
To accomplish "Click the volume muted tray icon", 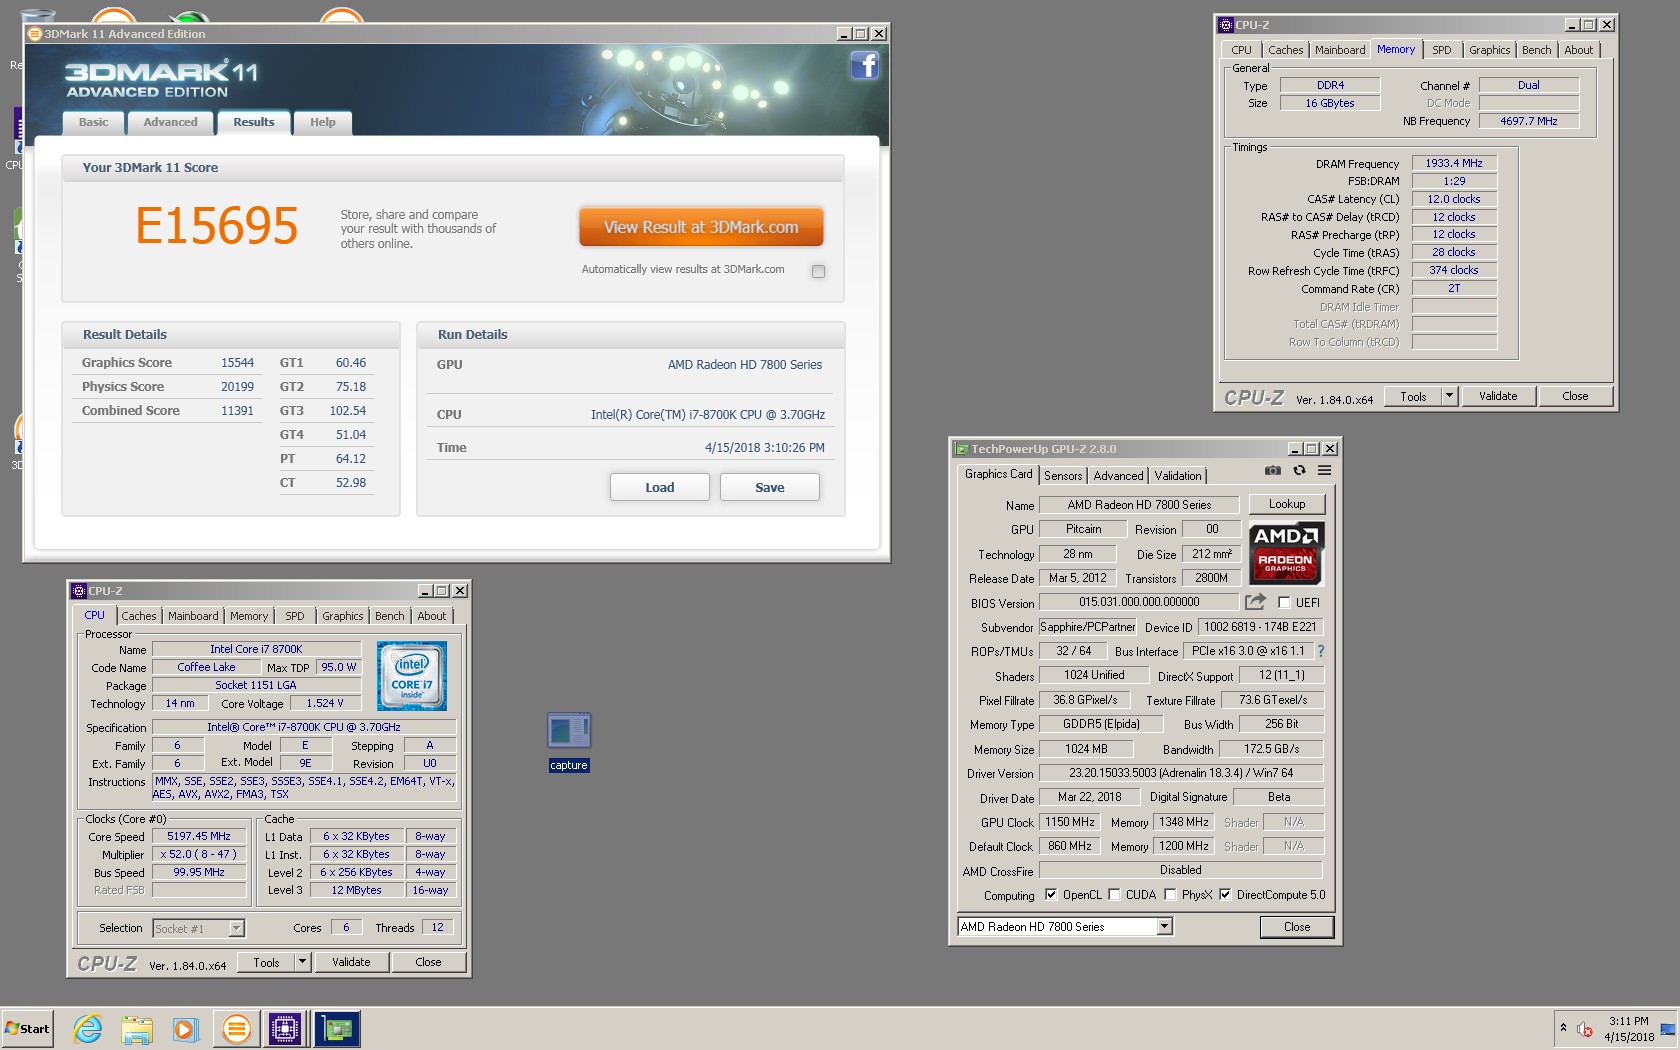I will click(x=1585, y=1029).
